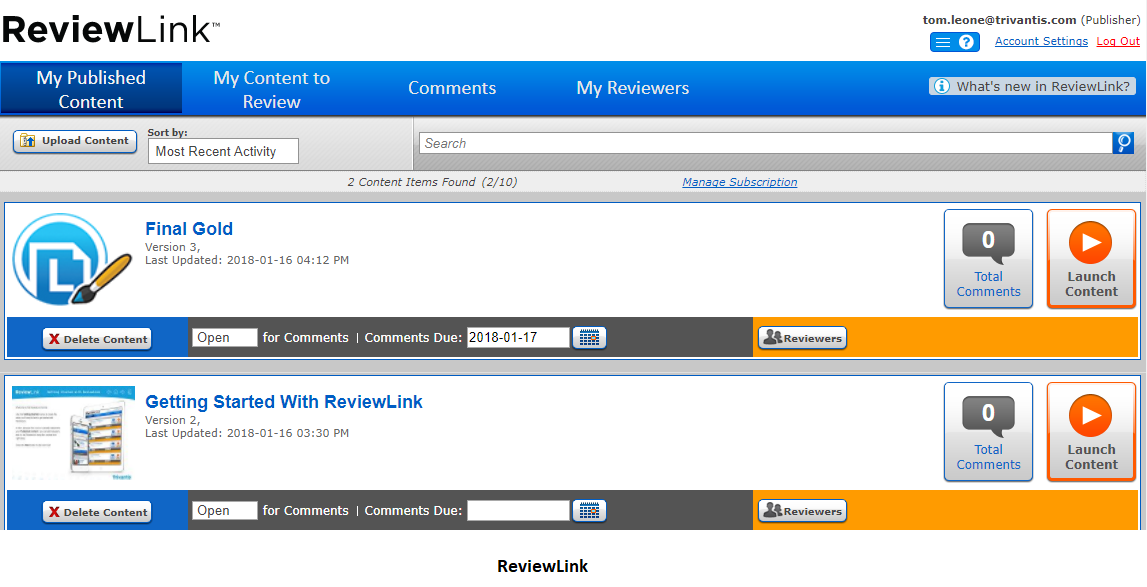Viewport: 1147px width, 587px height.
Task: Click What's new in ReviewLink button
Action: tap(1032, 86)
